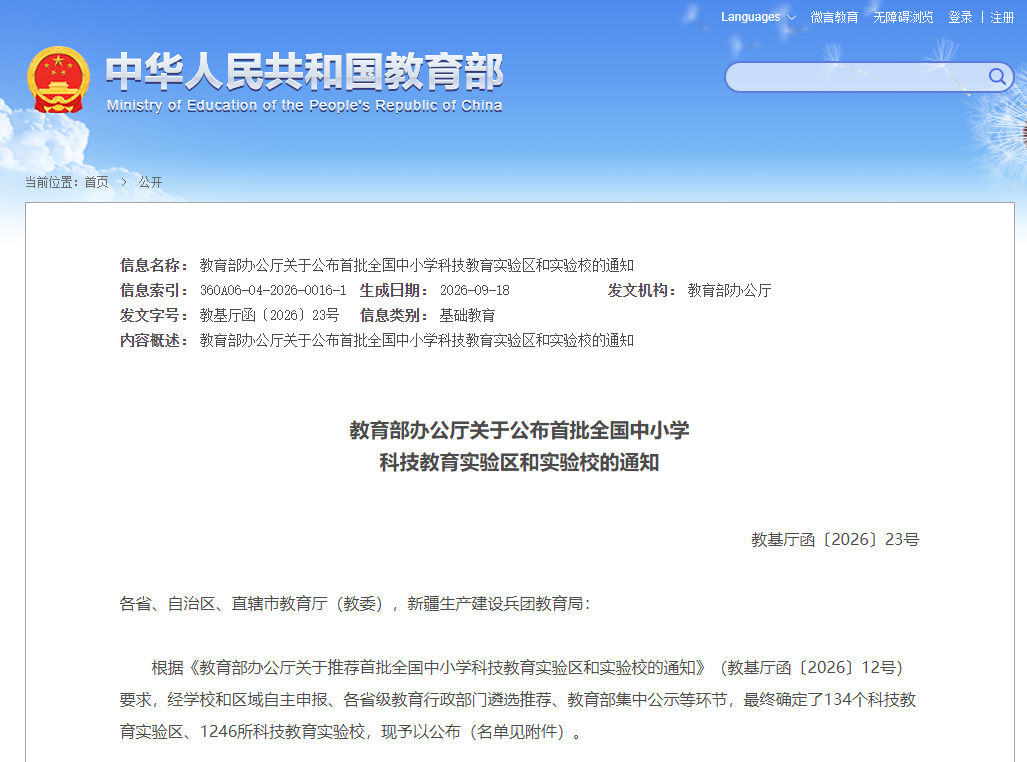Click heading line 科技教育实验区和实验校的通知
This screenshot has height=762, width=1027.
click(x=519, y=463)
